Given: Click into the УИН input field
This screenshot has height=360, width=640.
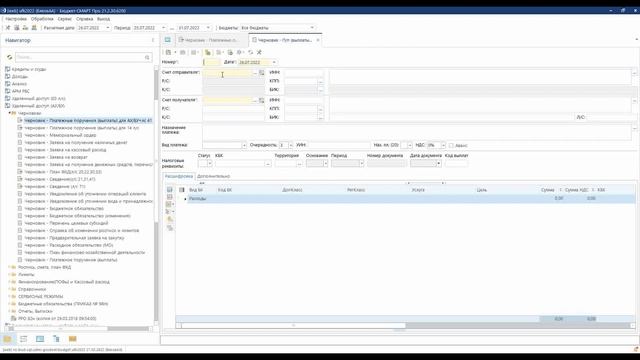Looking at the screenshot, I should coord(338,145).
